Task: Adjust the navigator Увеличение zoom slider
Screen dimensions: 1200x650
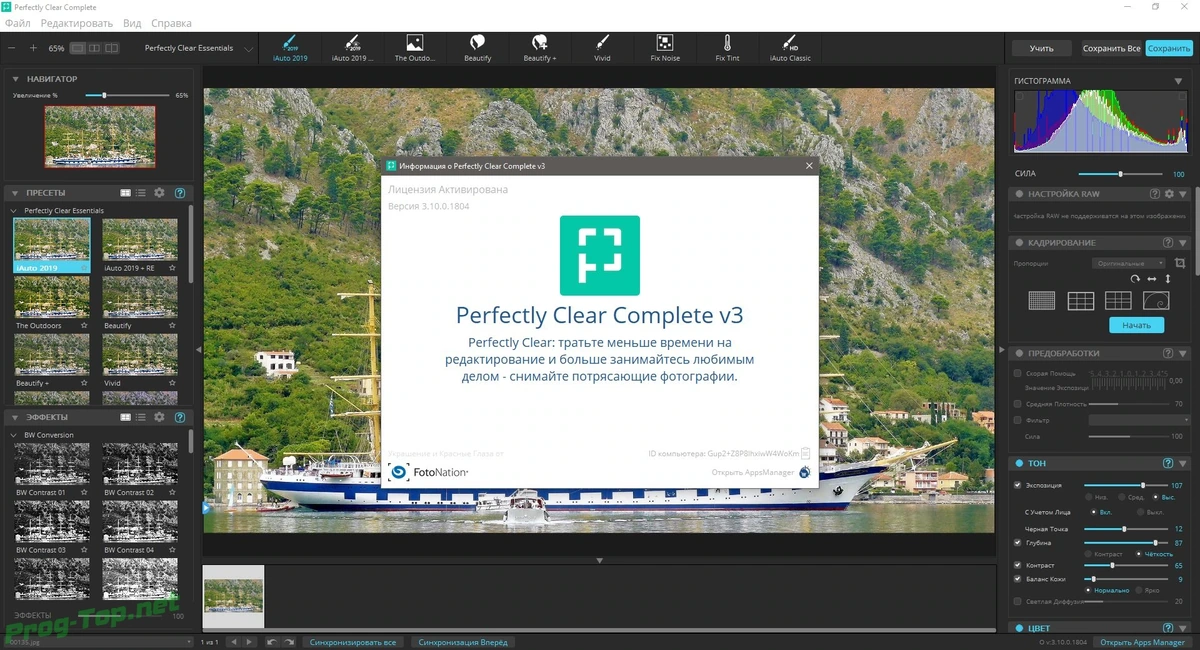Action: coord(126,95)
